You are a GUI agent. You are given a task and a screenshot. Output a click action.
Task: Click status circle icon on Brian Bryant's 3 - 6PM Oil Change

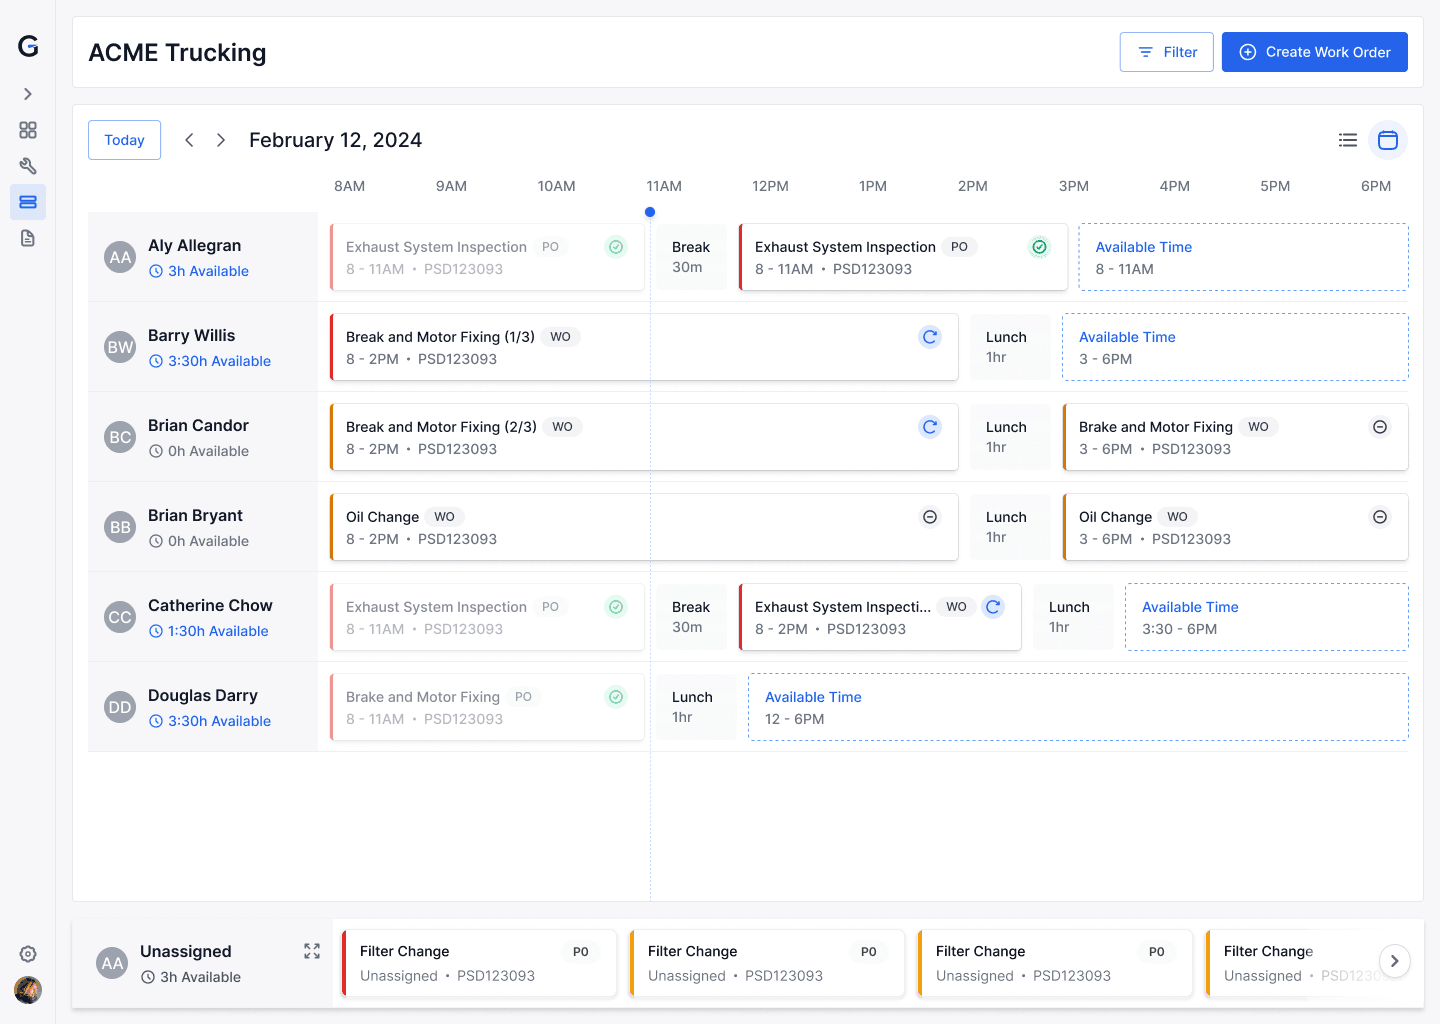pyautogui.click(x=1380, y=517)
